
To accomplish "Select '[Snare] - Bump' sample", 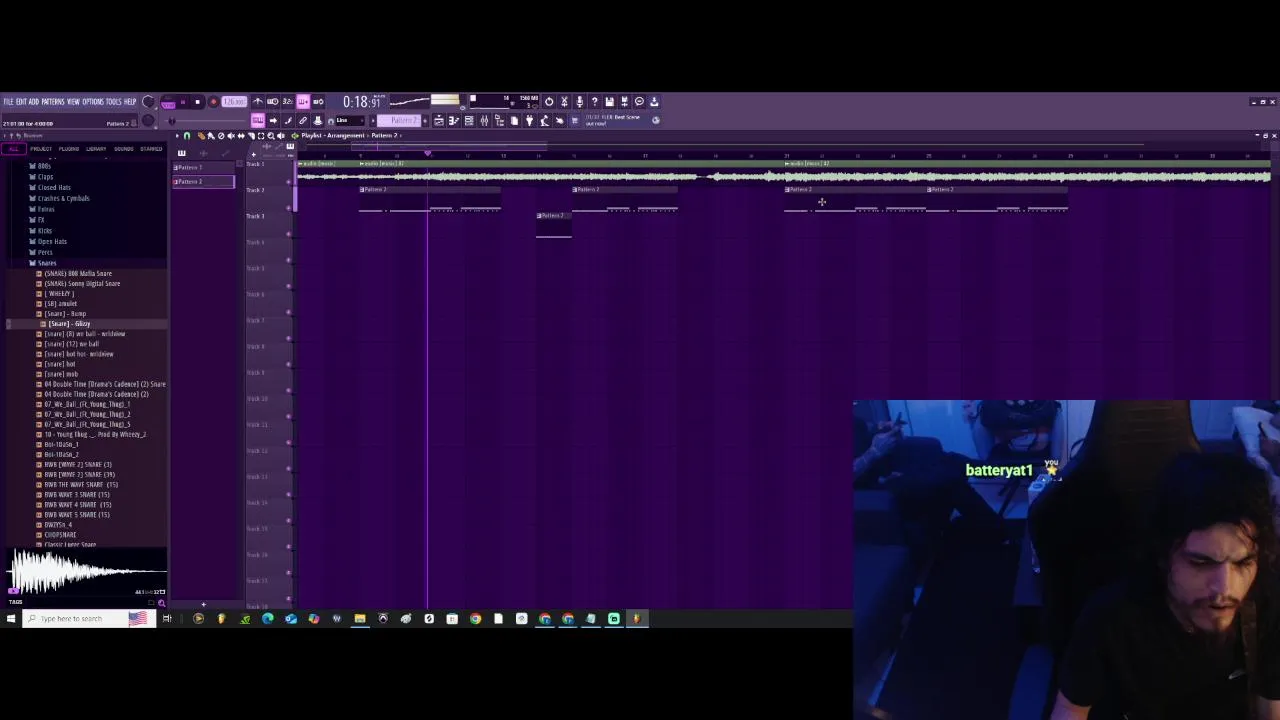I will 65,314.
